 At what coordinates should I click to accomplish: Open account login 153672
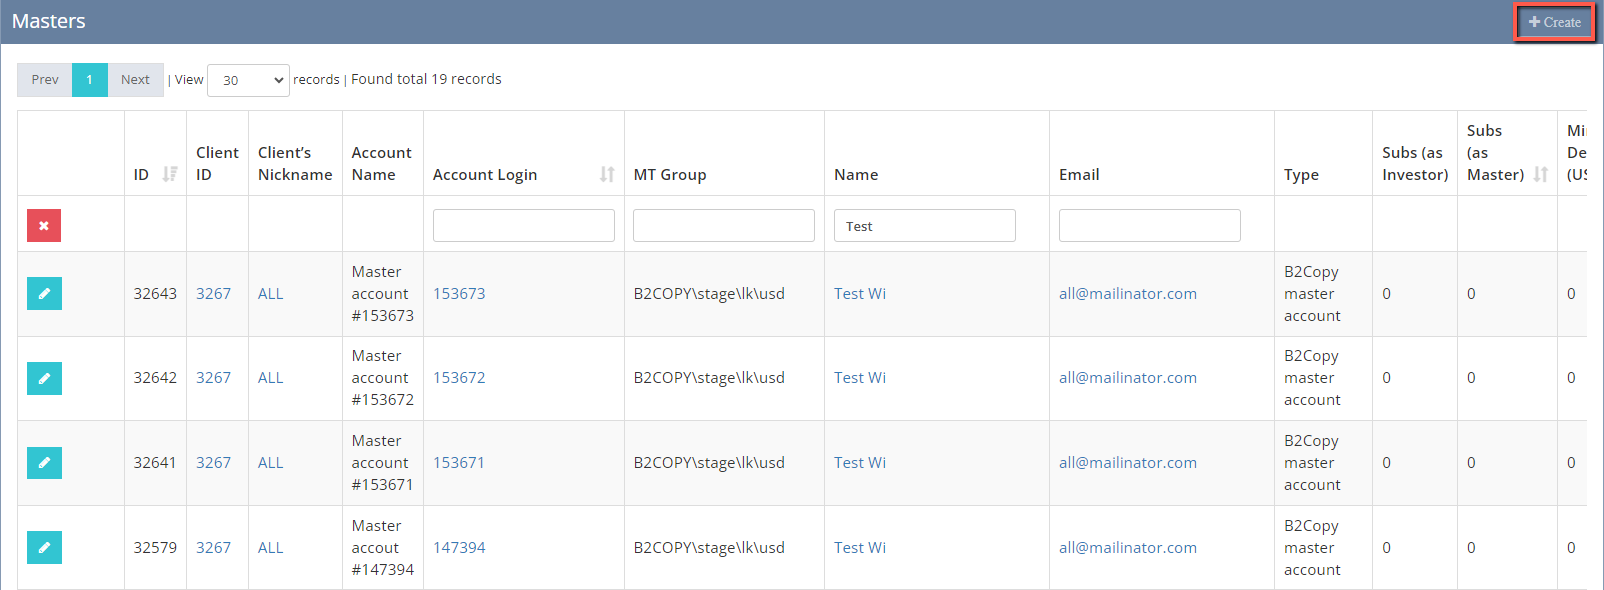coord(459,378)
